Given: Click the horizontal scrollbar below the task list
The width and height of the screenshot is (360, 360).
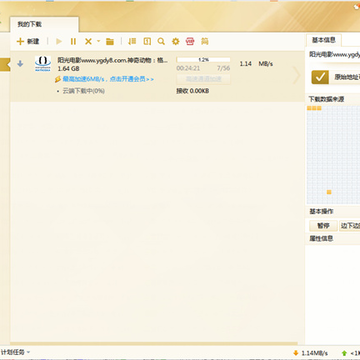Looking at the screenshot, I should (154, 343).
